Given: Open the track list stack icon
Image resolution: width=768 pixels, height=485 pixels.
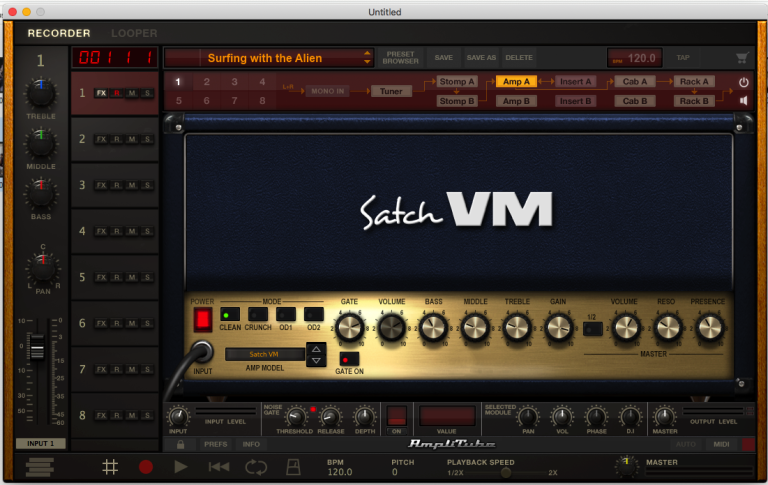Looking at the screenshot, I should click(x=40, y=467).
